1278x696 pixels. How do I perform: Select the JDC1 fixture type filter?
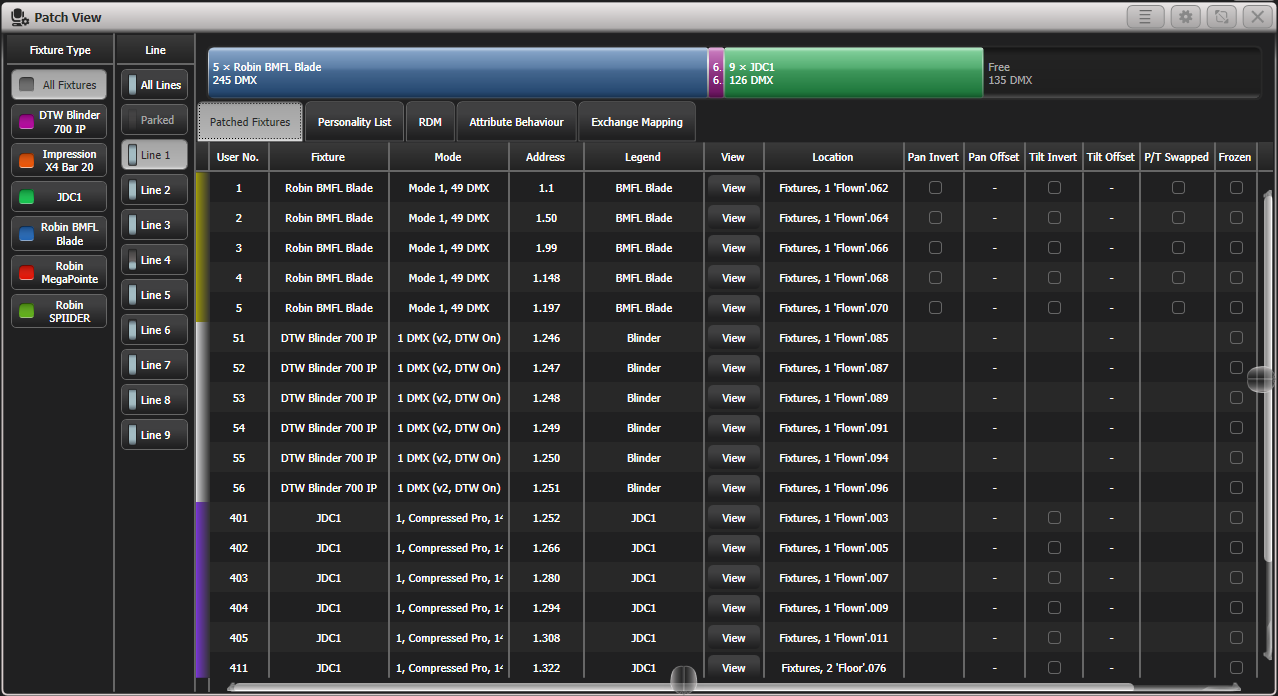[59, 197]
